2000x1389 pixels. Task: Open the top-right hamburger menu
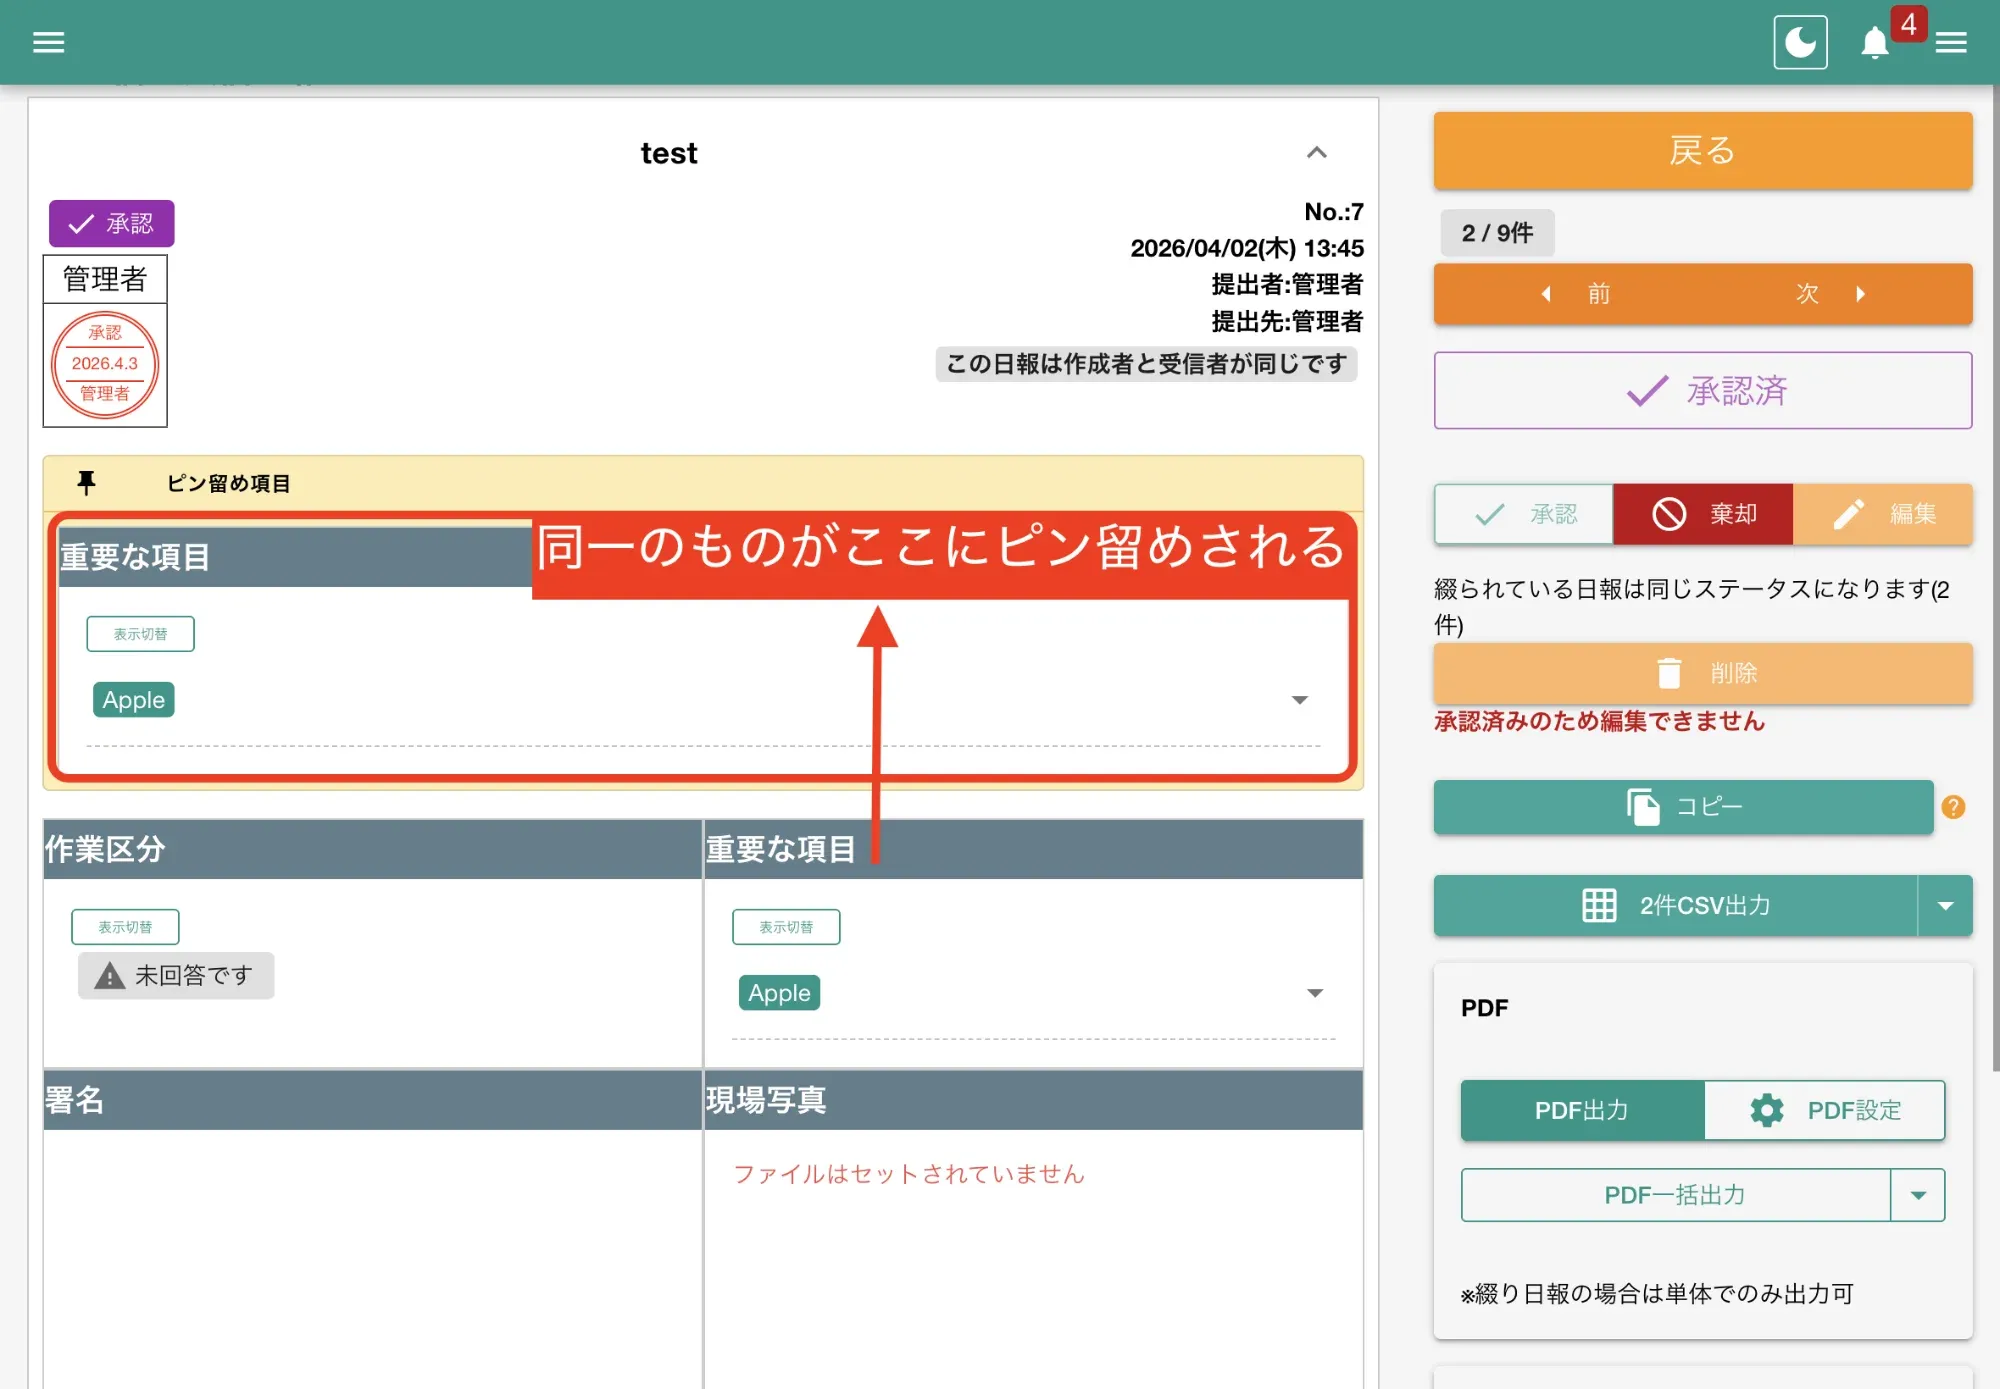point(1950,42)
